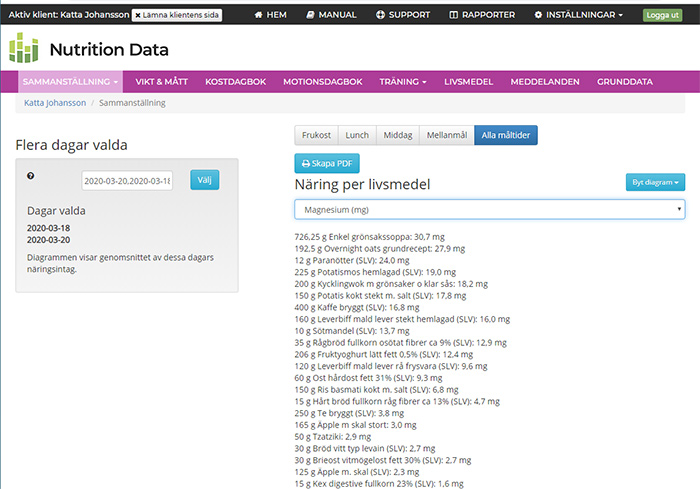Expand the INSTÄLLNINGAR dropdown menu

point(578,15)
